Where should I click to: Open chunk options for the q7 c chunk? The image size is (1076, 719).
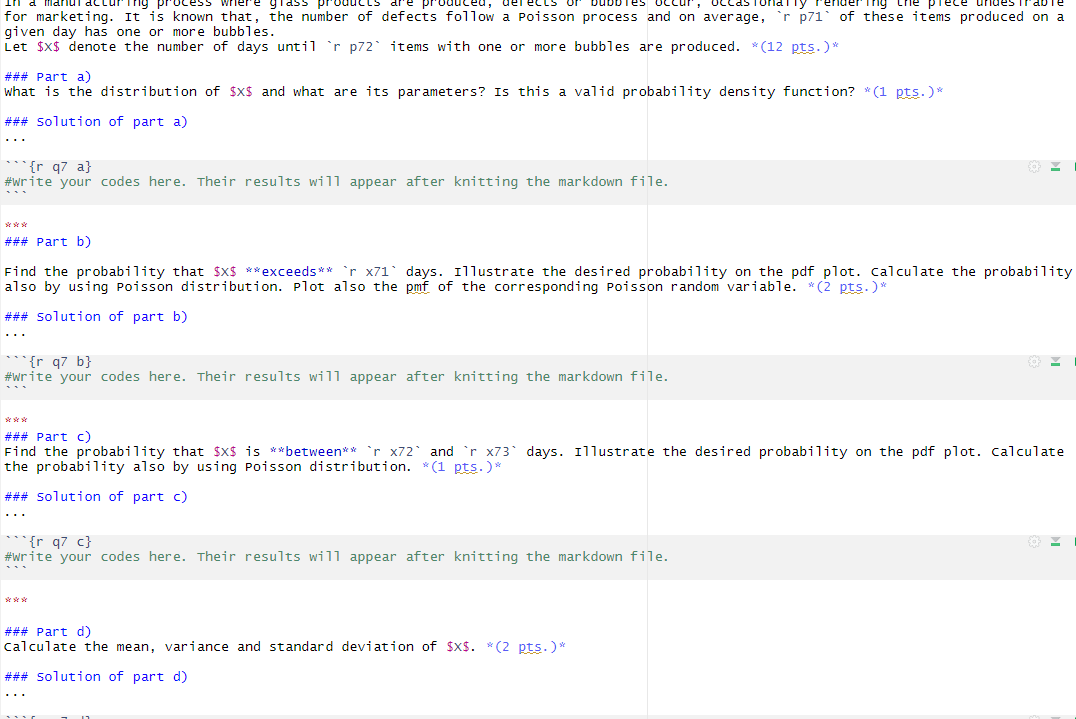(1034, 541)
